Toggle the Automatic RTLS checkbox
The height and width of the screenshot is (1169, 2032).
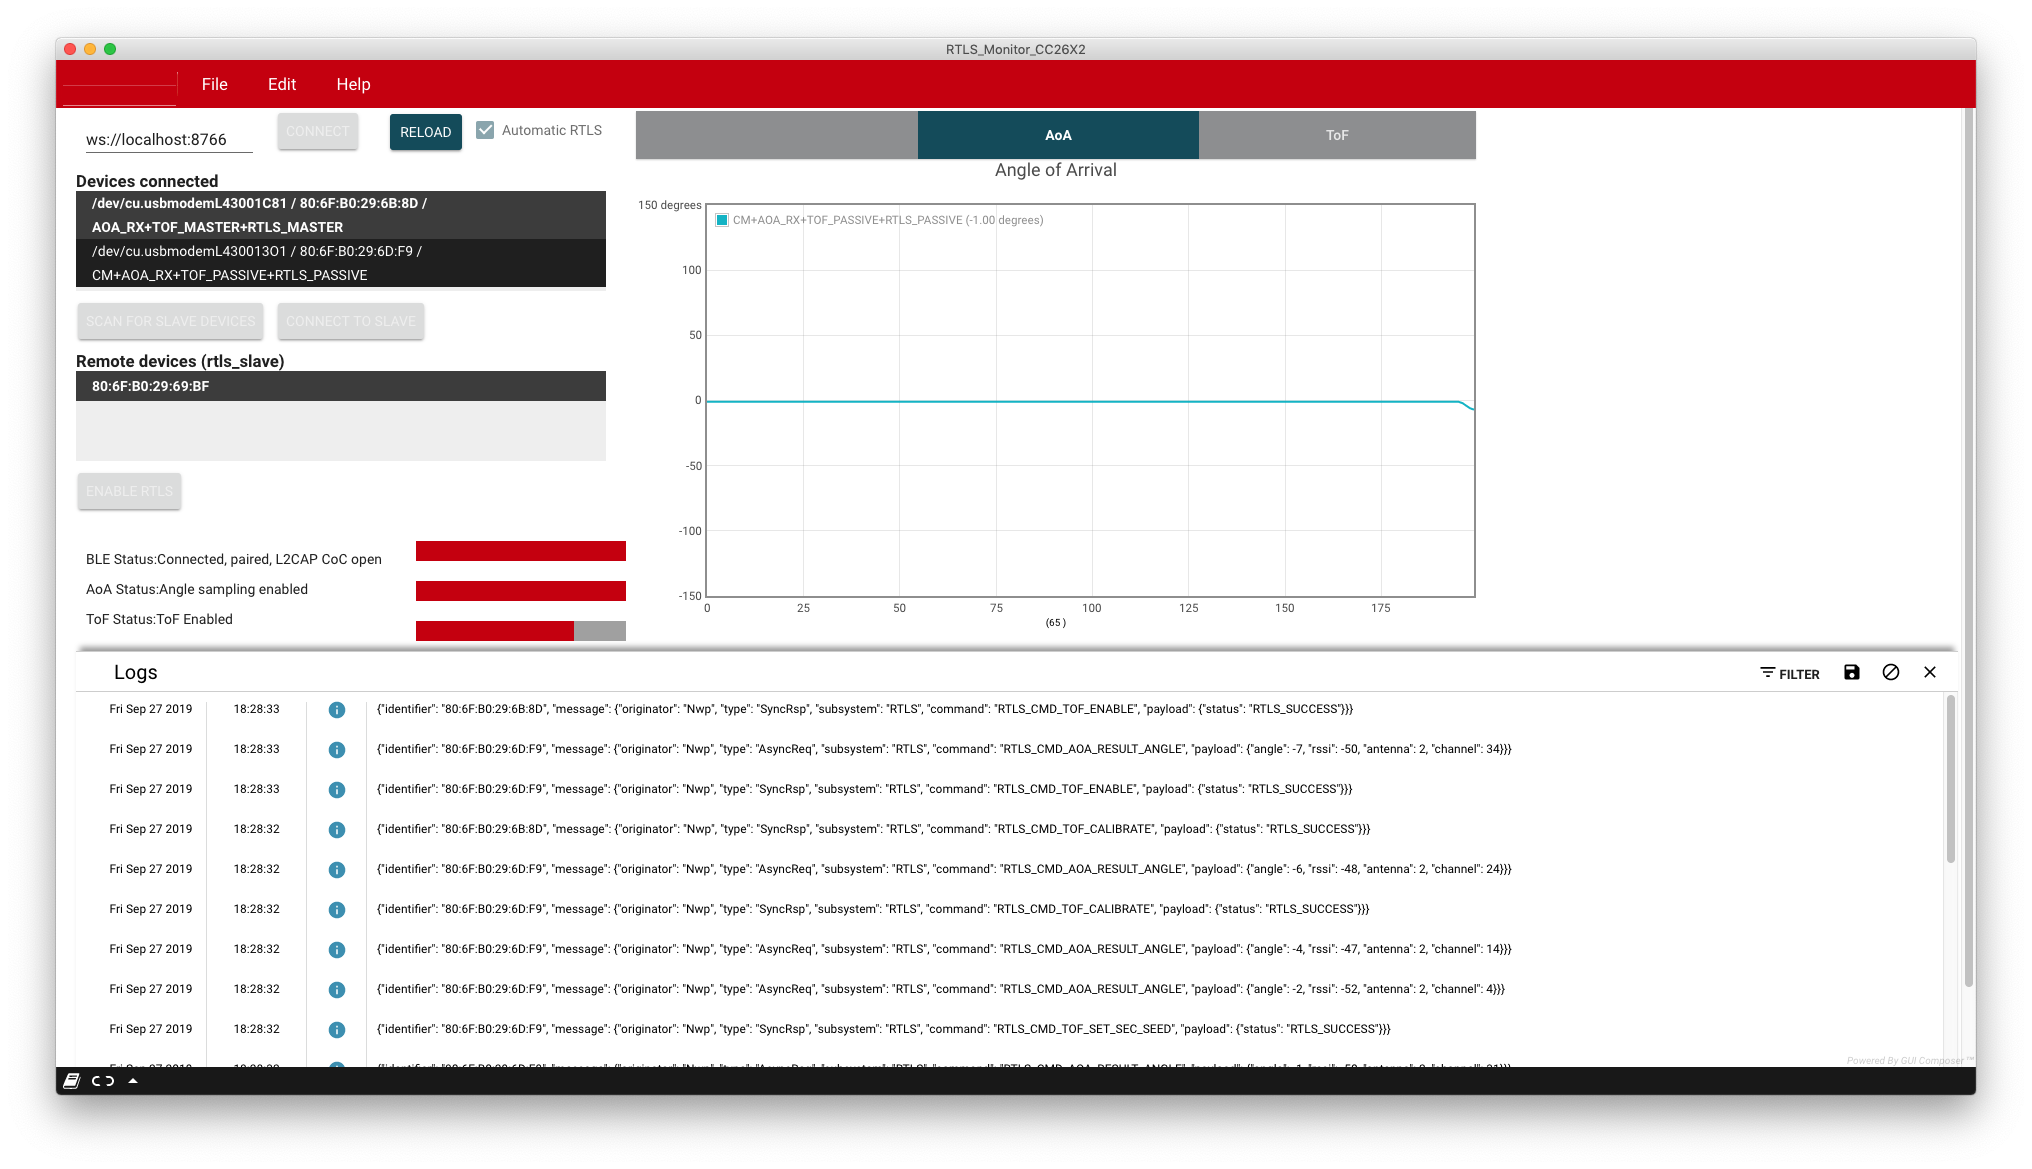coord(485,130)
